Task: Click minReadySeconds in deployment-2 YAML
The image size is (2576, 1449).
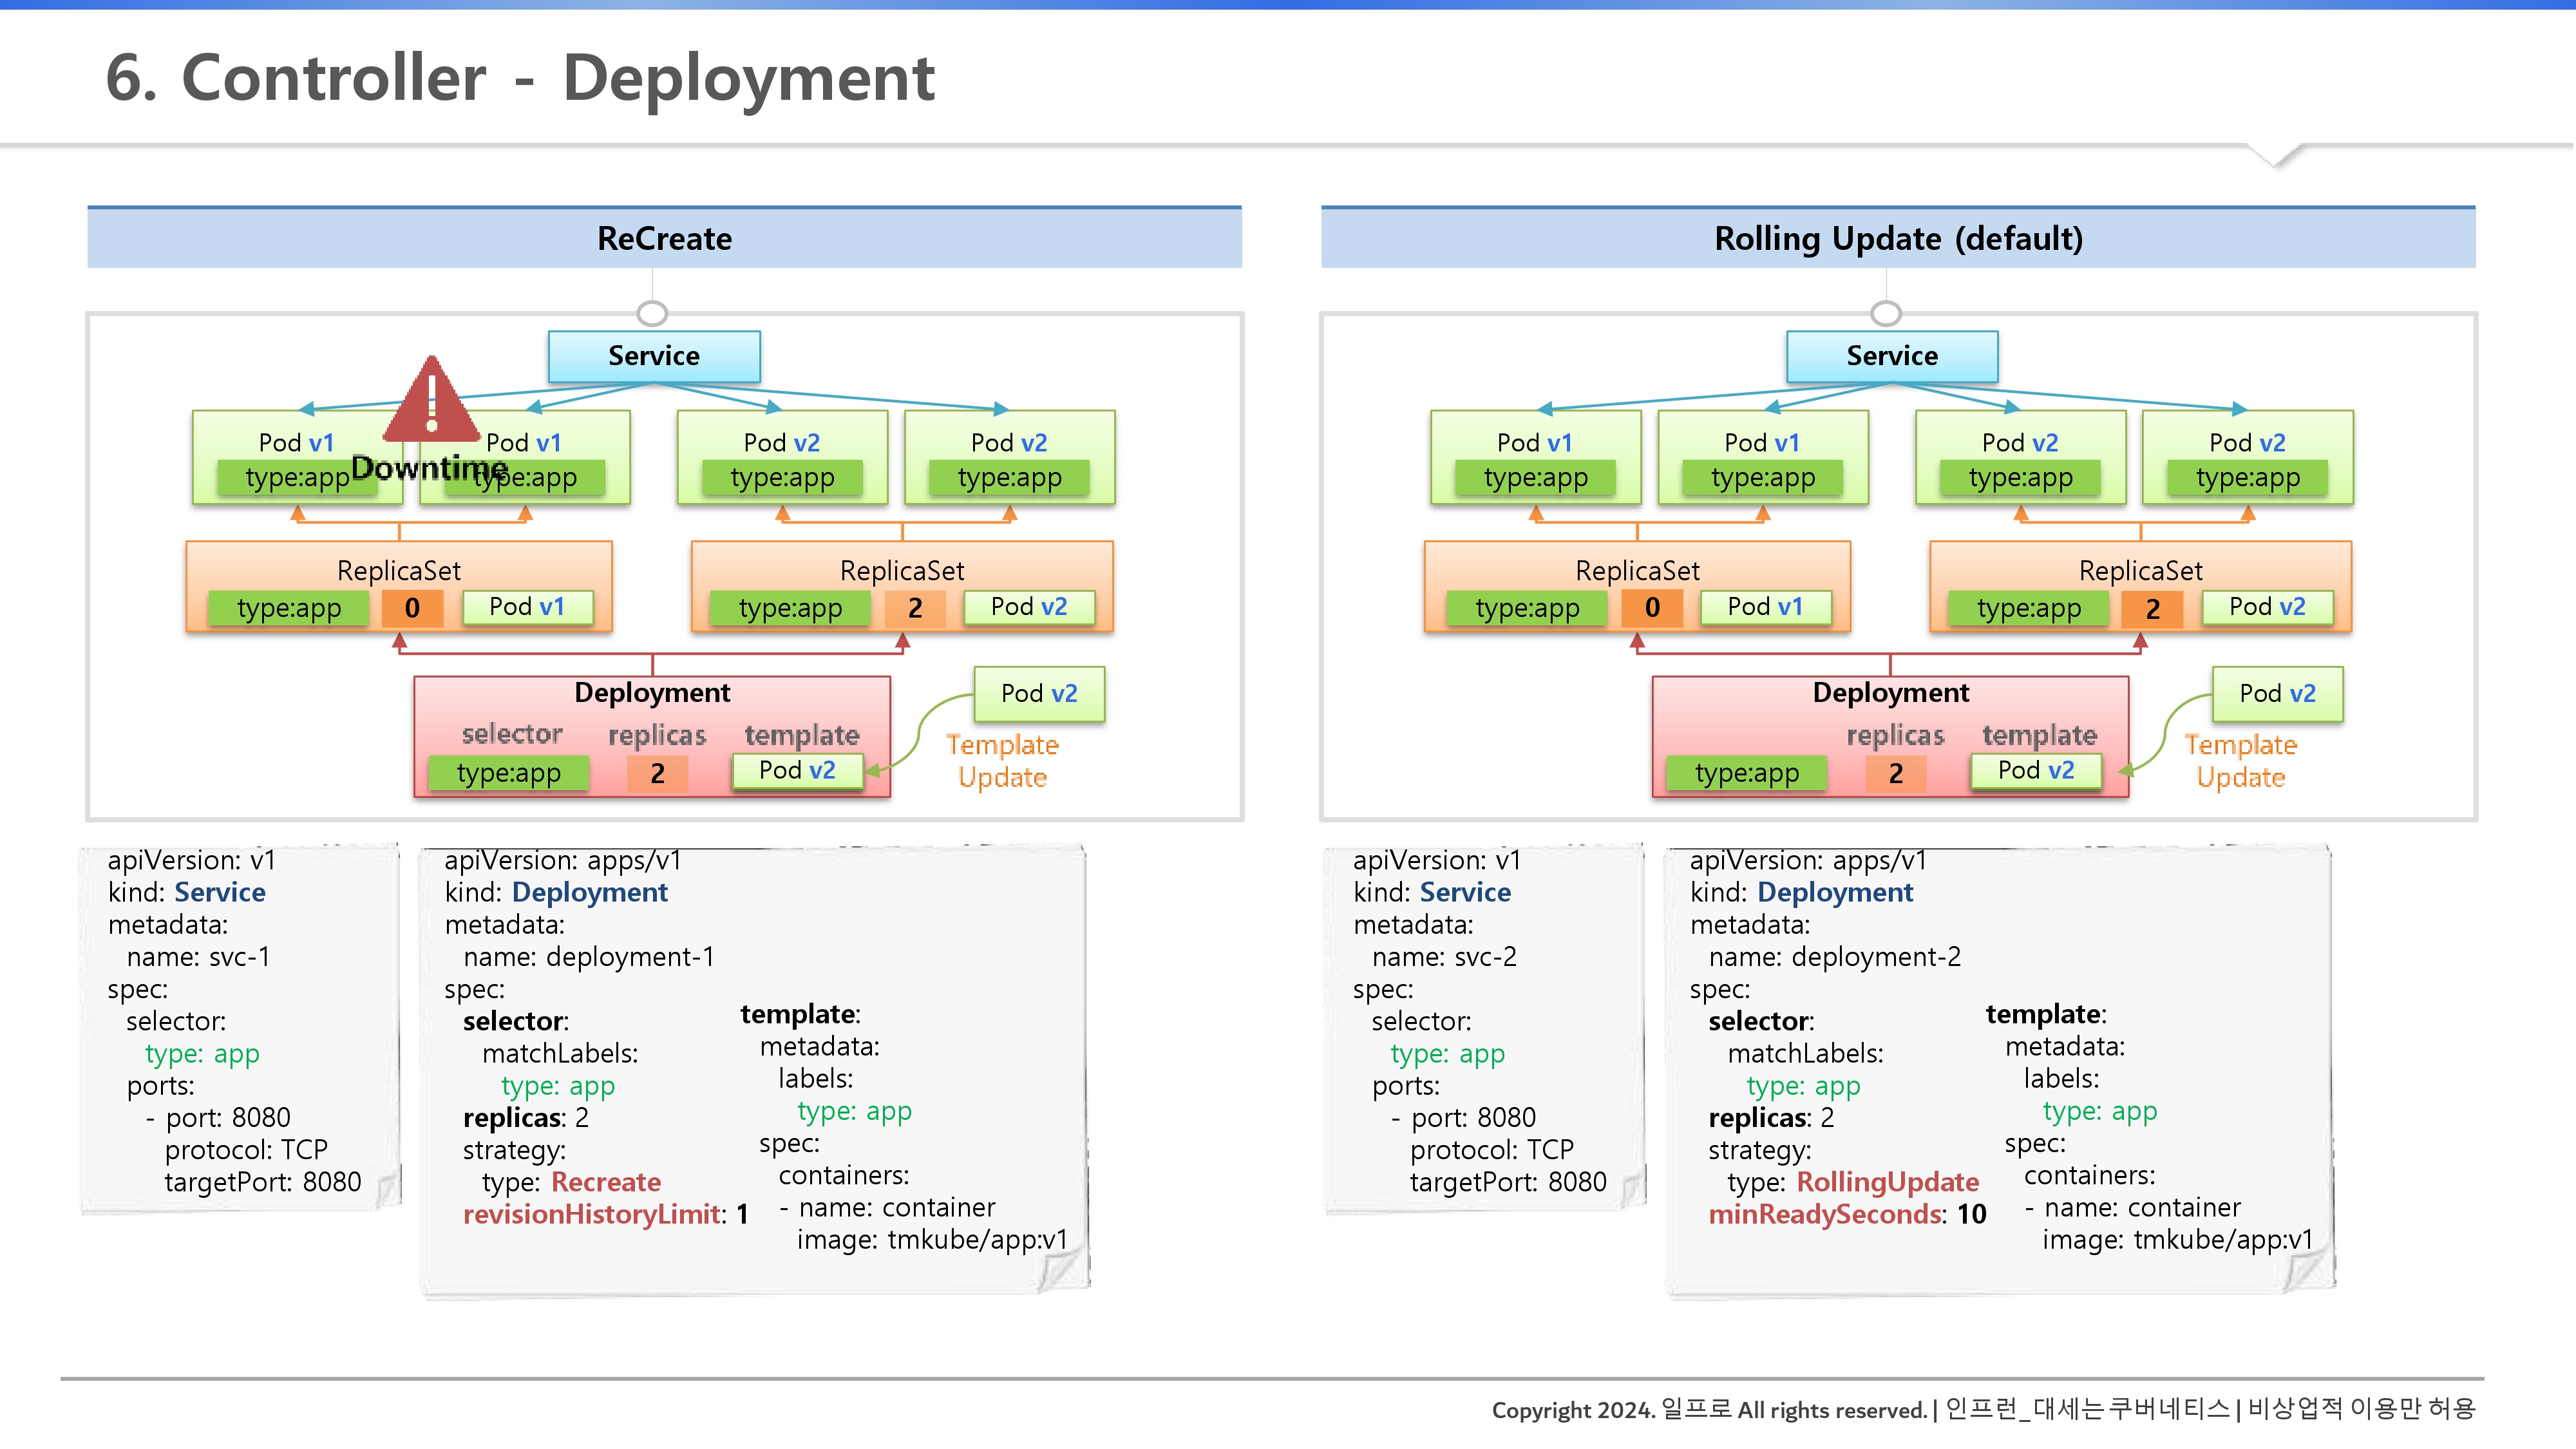Action: 1825,1214
